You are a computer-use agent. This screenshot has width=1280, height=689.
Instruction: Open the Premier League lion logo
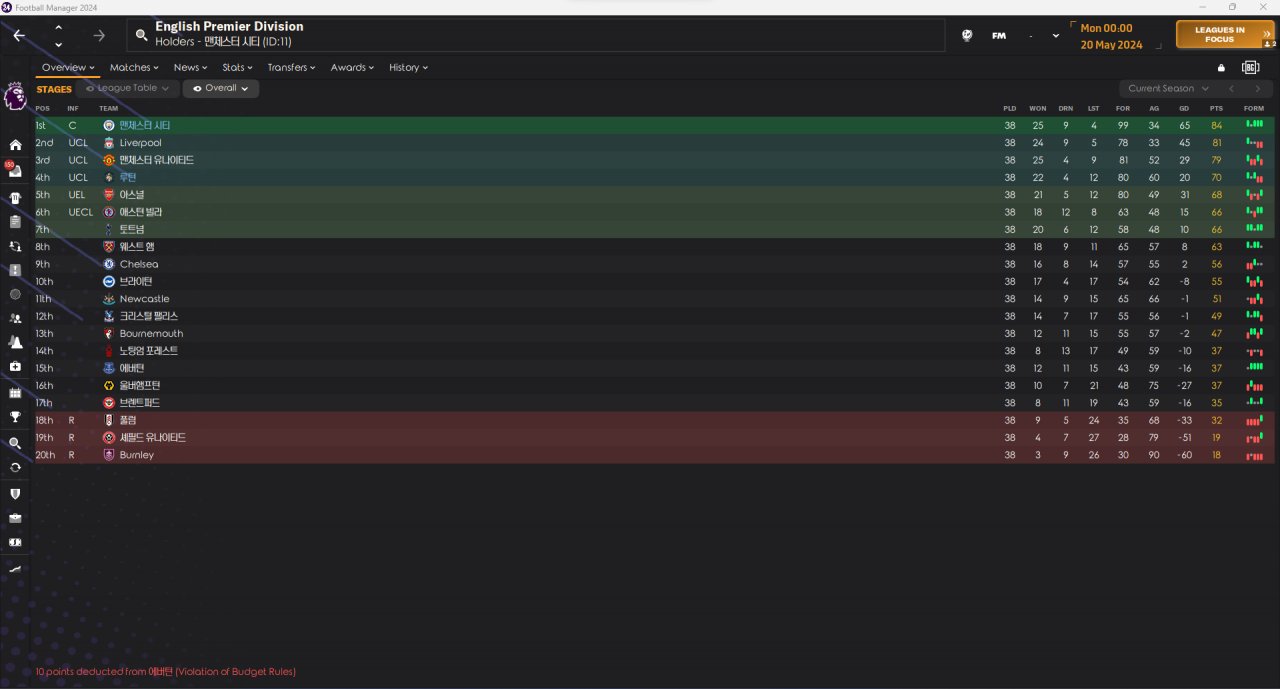tap(15, 97)
